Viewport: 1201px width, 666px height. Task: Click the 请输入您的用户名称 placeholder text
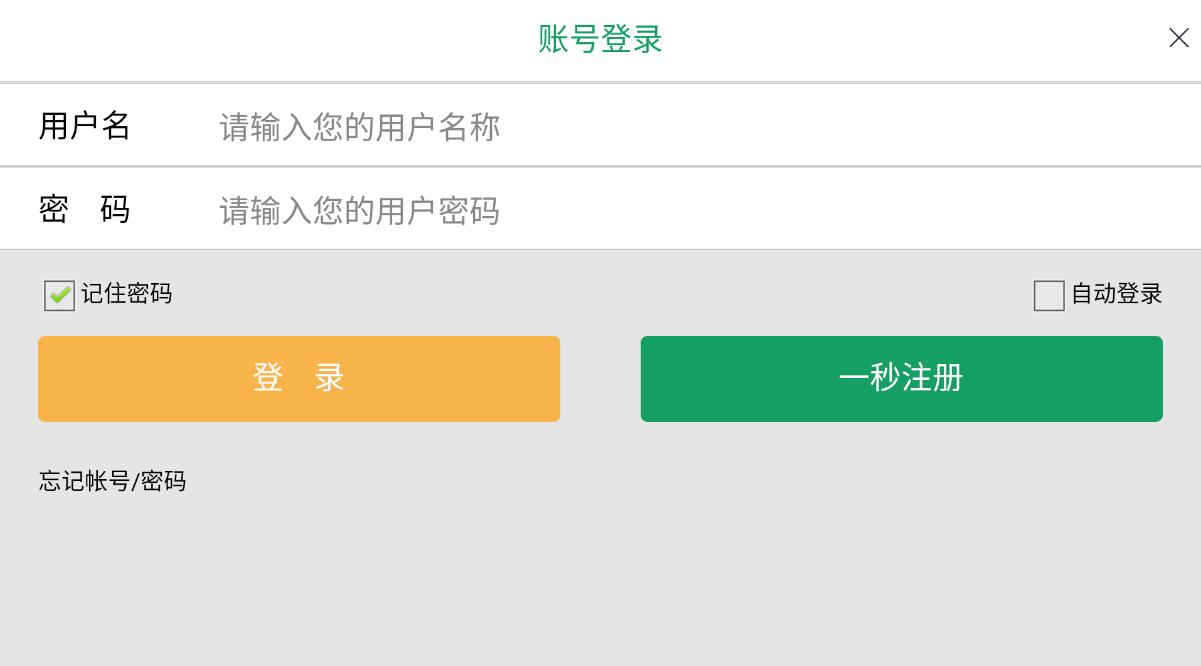click(x=360, y=127)
